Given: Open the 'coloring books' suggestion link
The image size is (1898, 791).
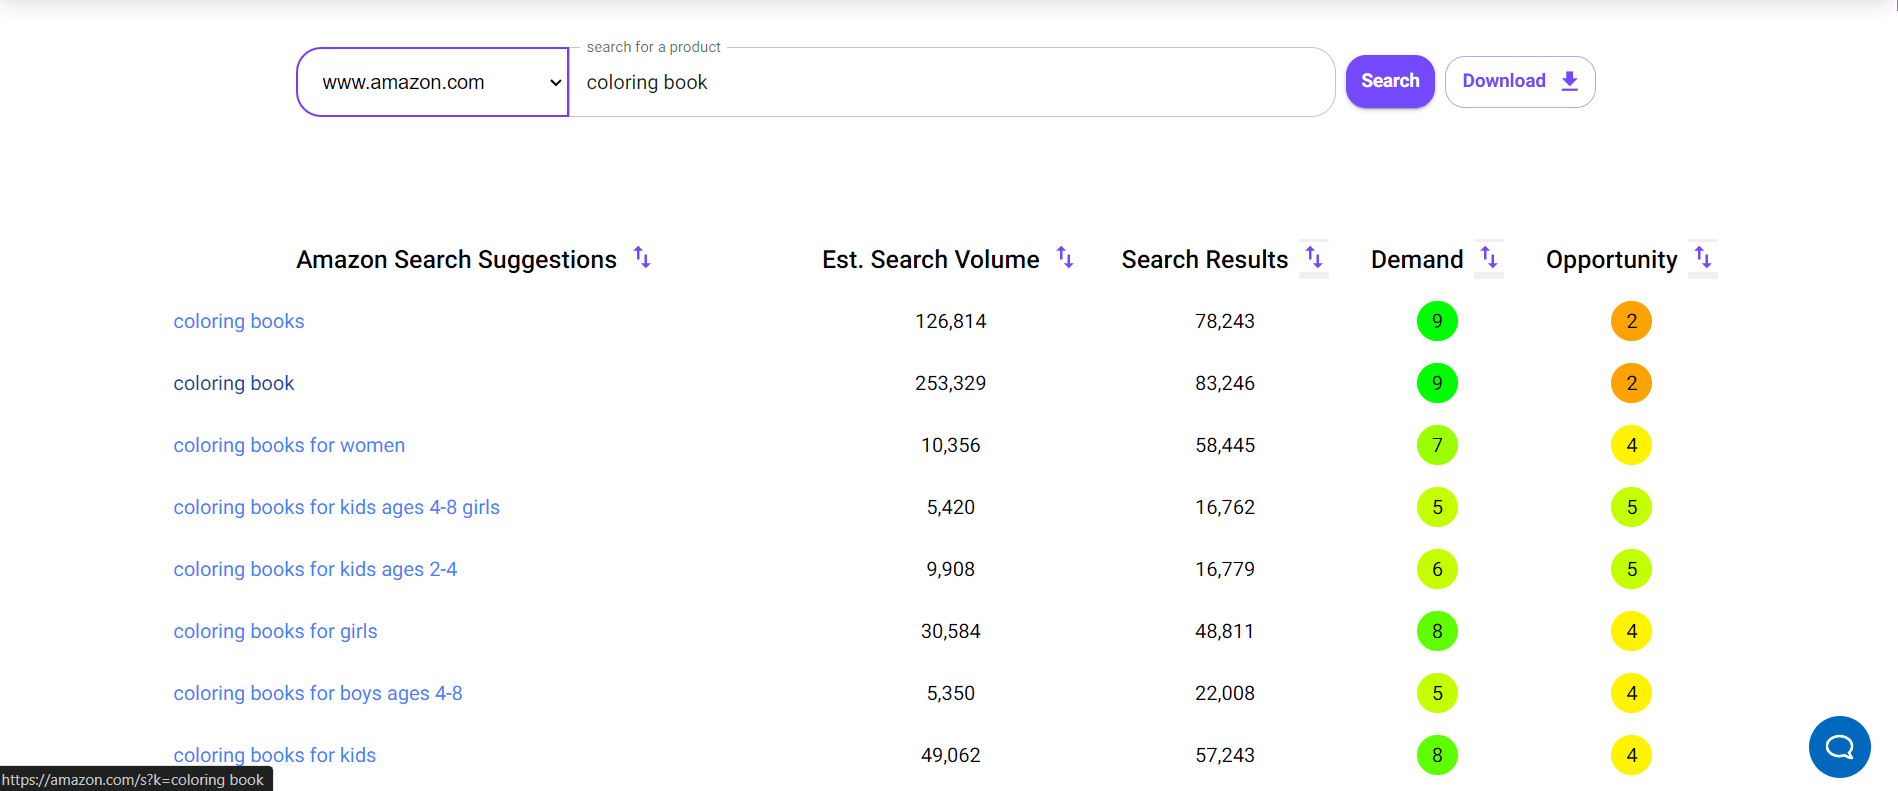Looking at the screenshot, I should 239,321.
